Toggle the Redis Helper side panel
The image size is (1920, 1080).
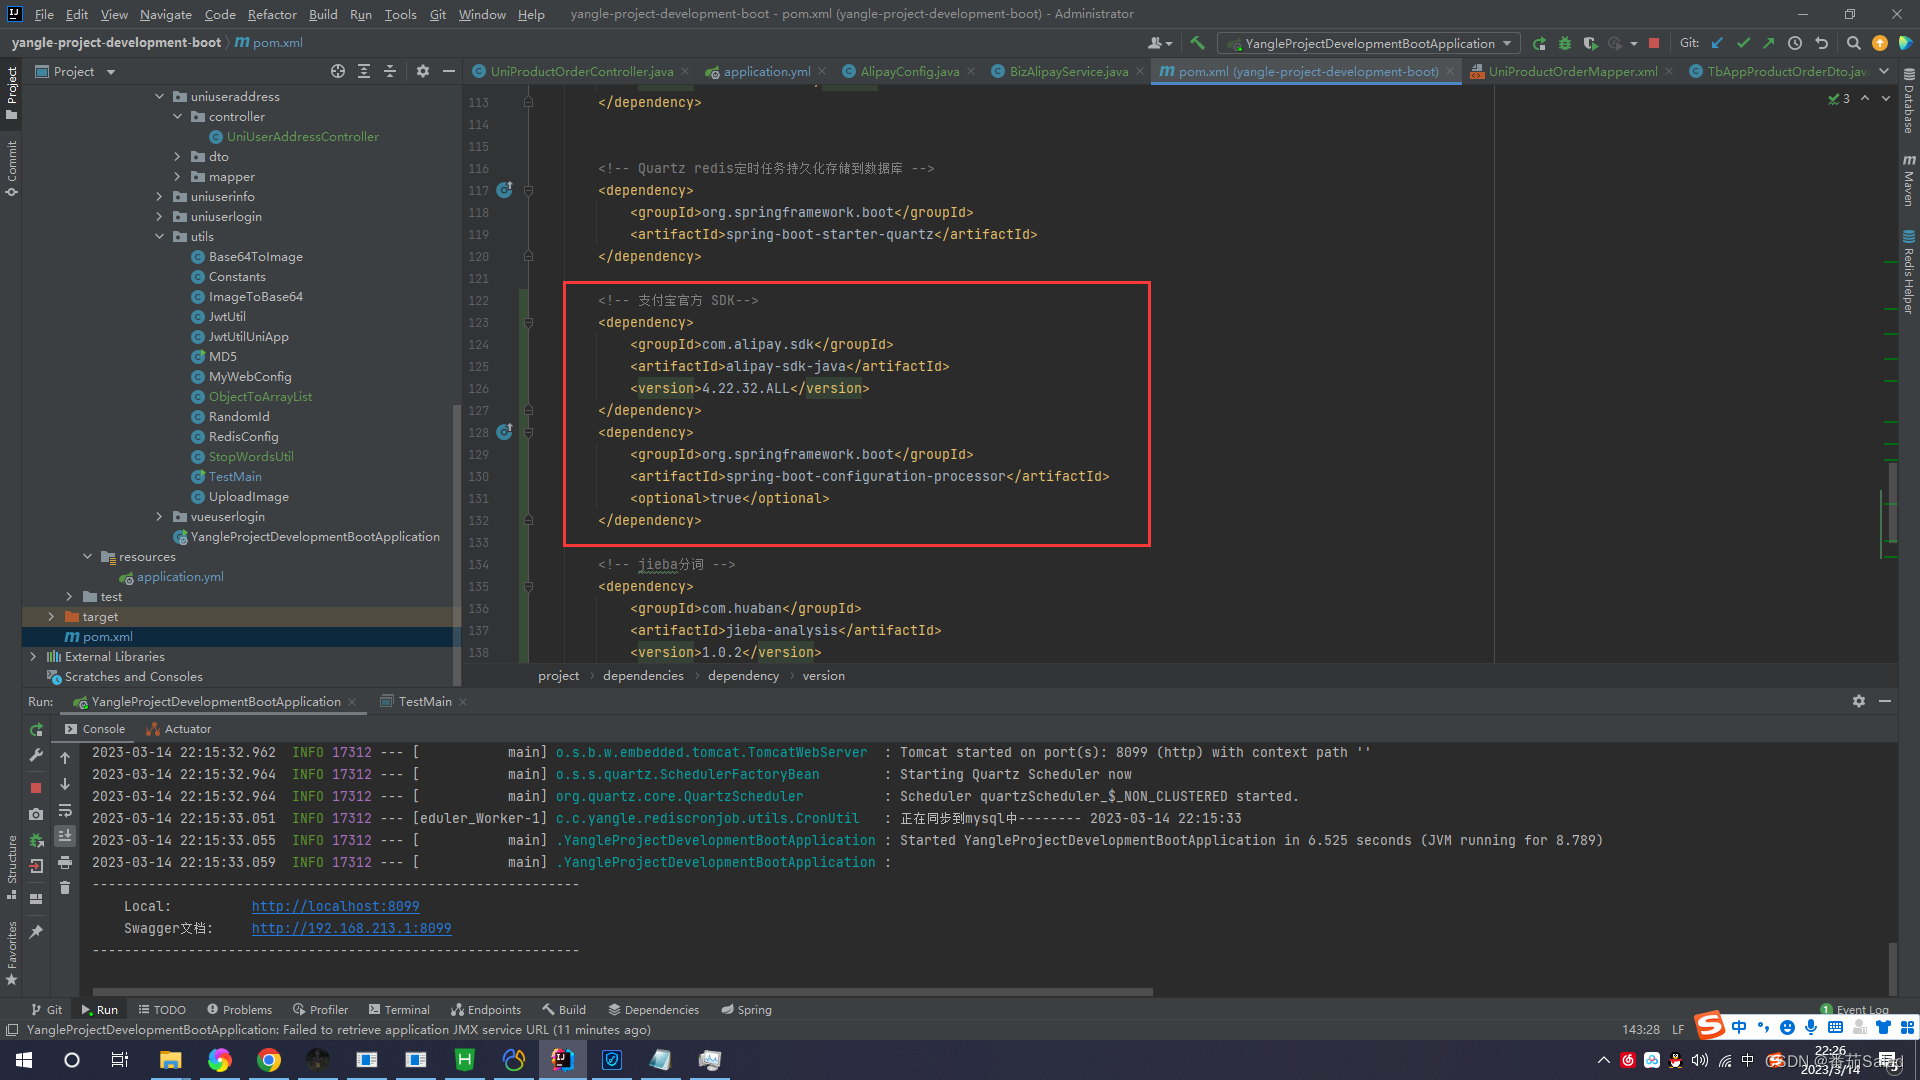coord(1908,272)
